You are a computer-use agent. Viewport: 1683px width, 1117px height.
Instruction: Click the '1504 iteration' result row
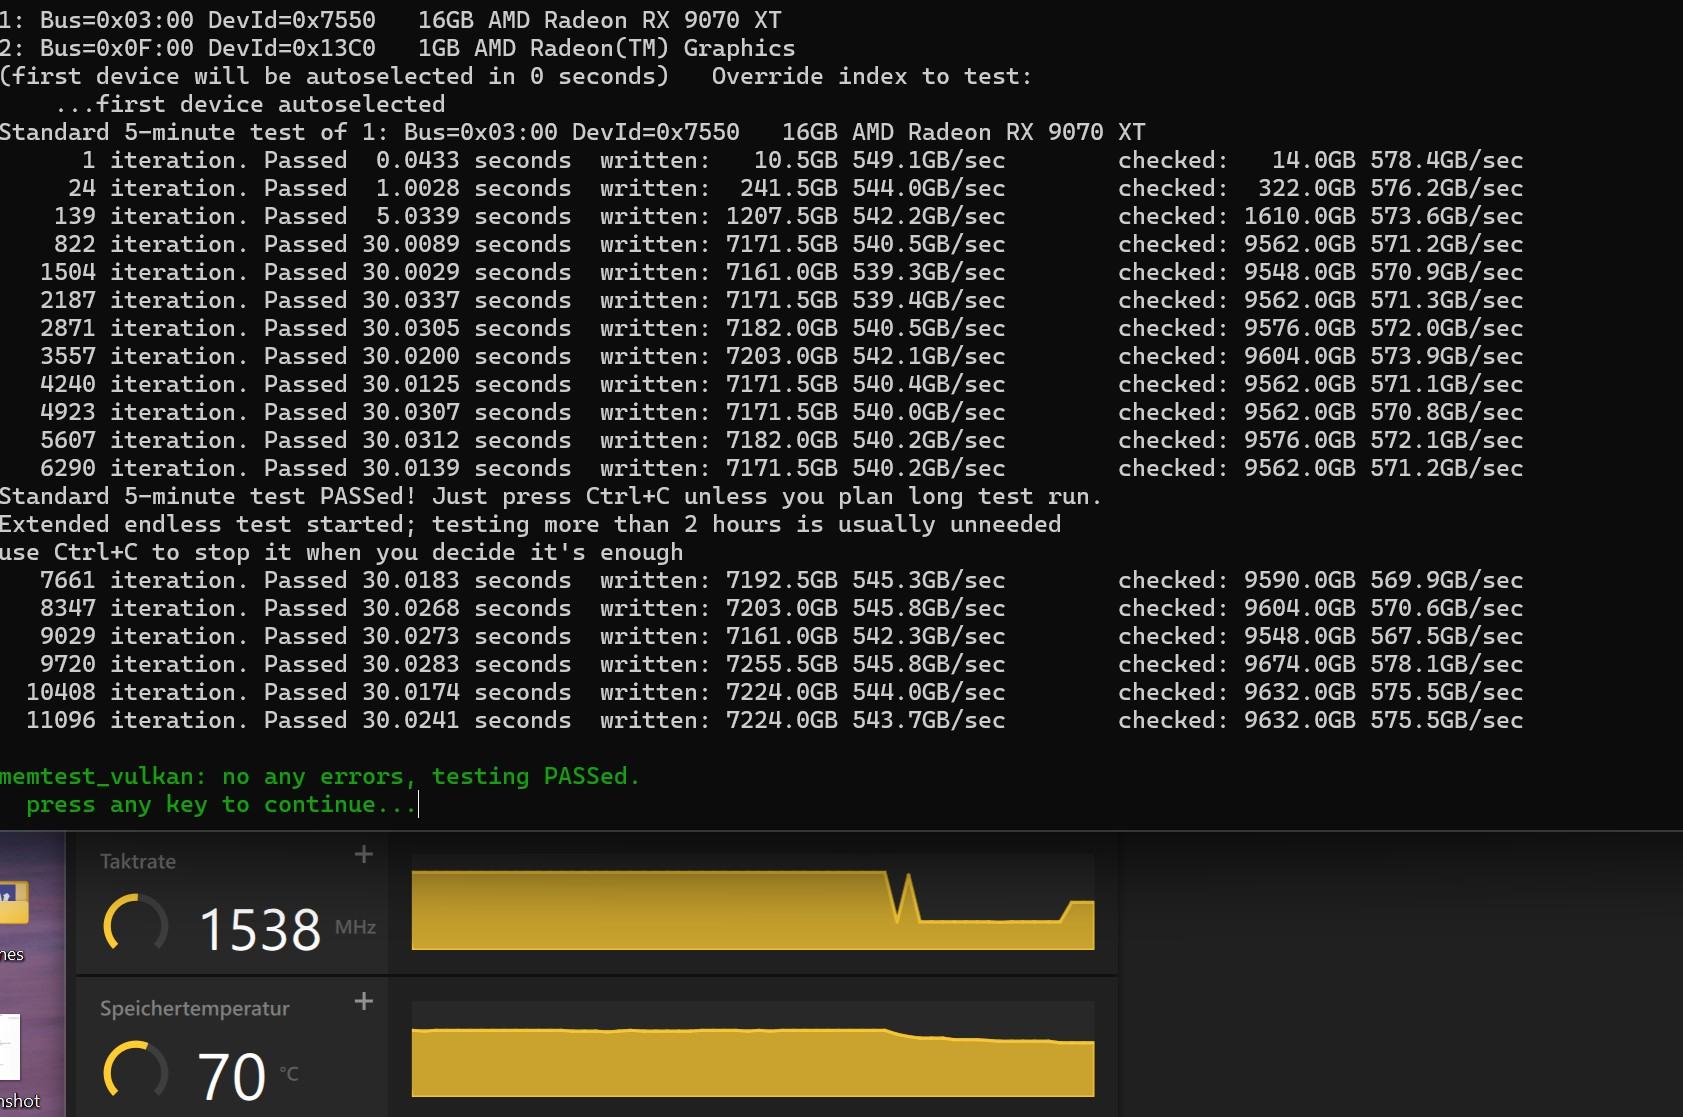[x=782, y=272]
